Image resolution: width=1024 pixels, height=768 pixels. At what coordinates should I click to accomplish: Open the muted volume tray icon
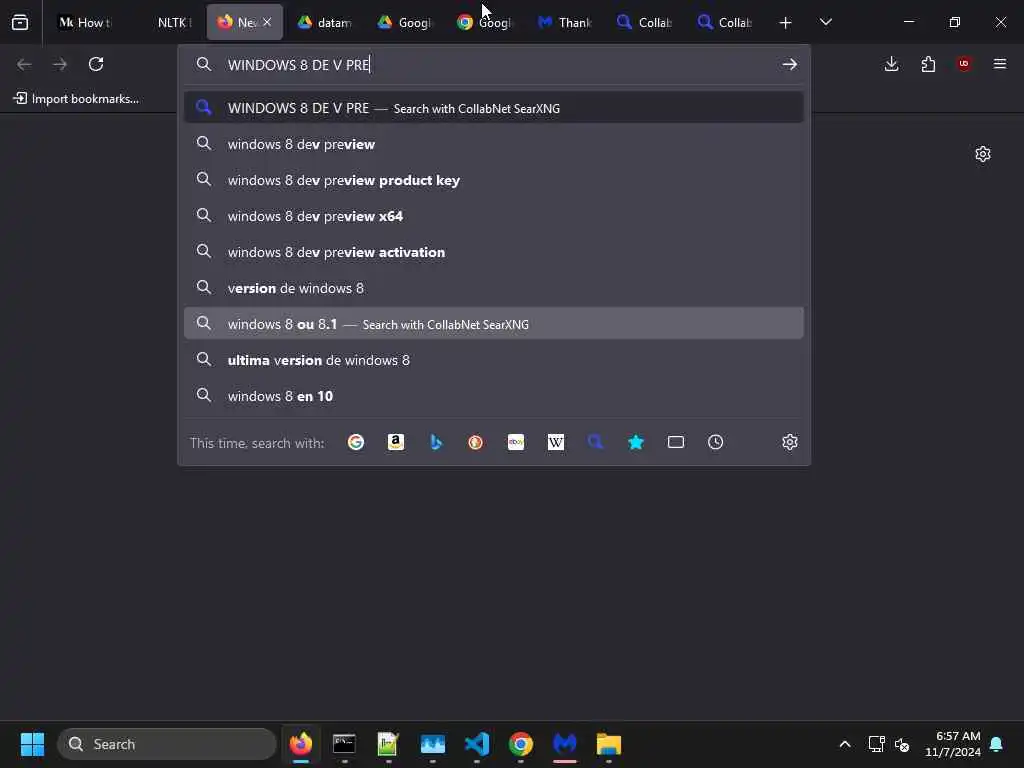coord(902,744)
